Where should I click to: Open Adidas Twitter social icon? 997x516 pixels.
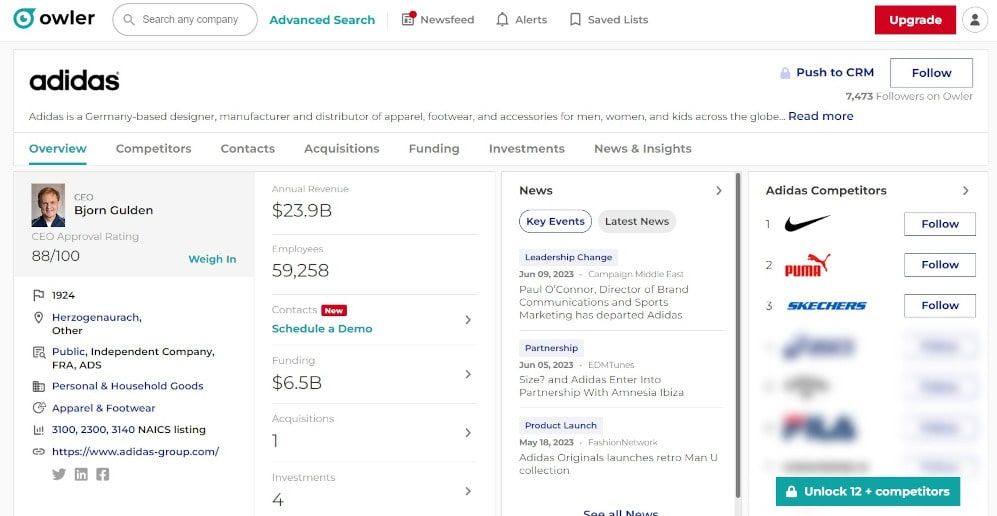point(59,474)
